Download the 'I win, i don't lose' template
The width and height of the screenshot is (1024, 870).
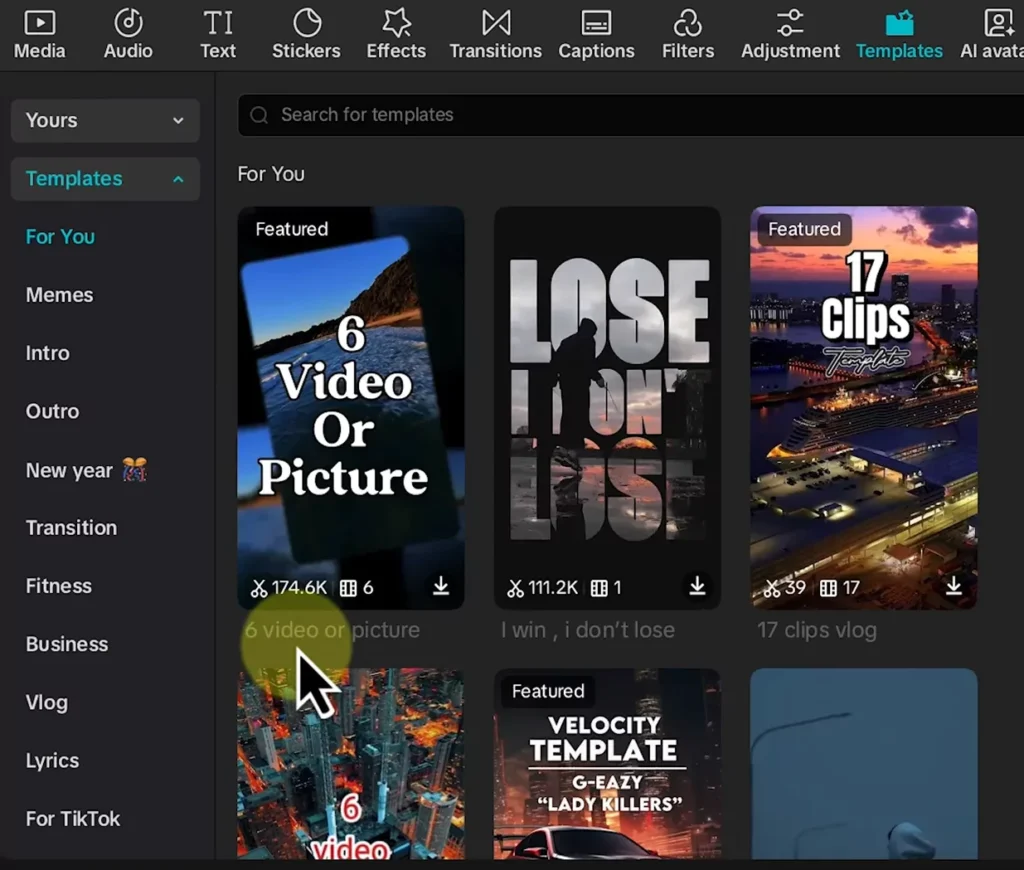(x=697, y=587)
